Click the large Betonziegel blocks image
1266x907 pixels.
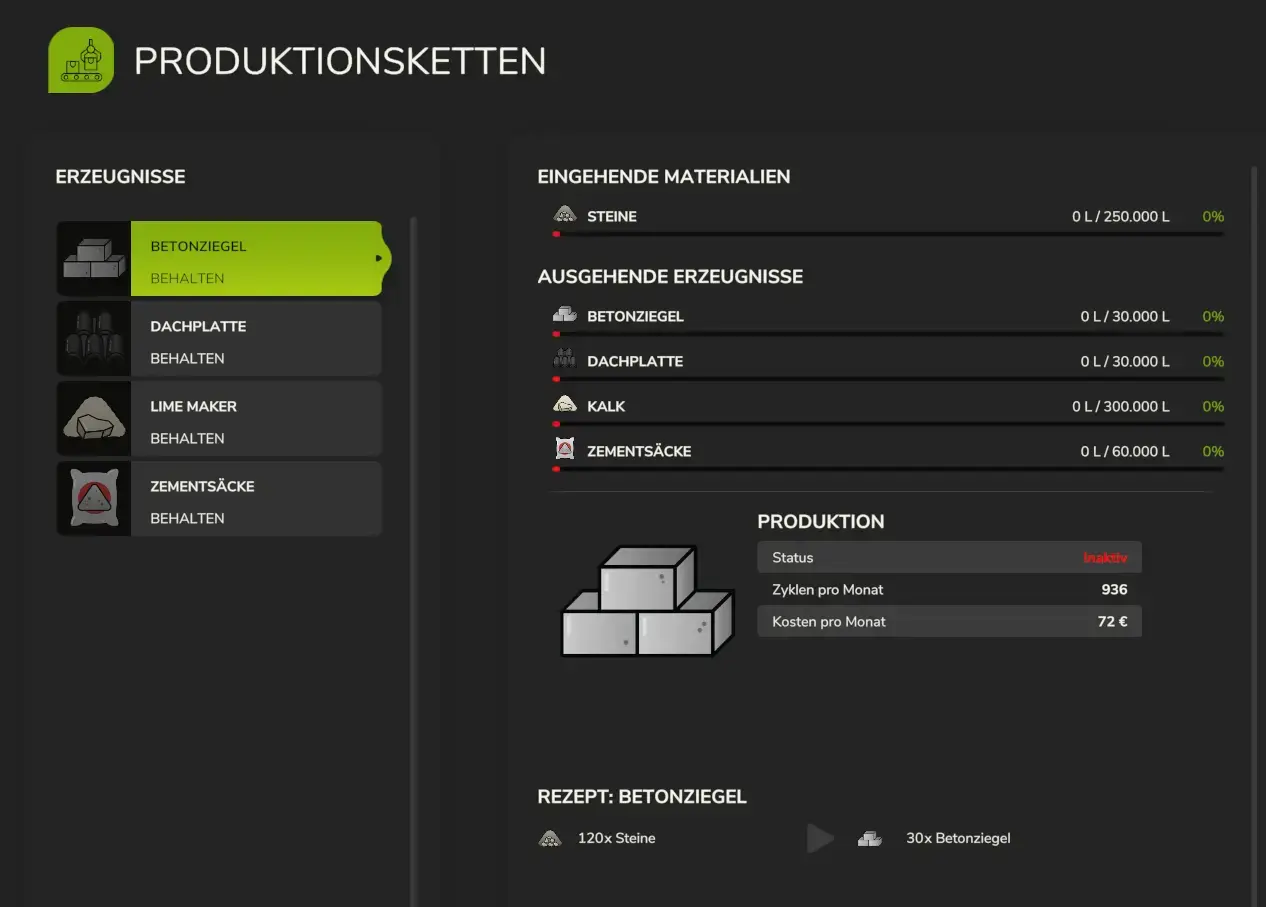click(x=647, y=601)
